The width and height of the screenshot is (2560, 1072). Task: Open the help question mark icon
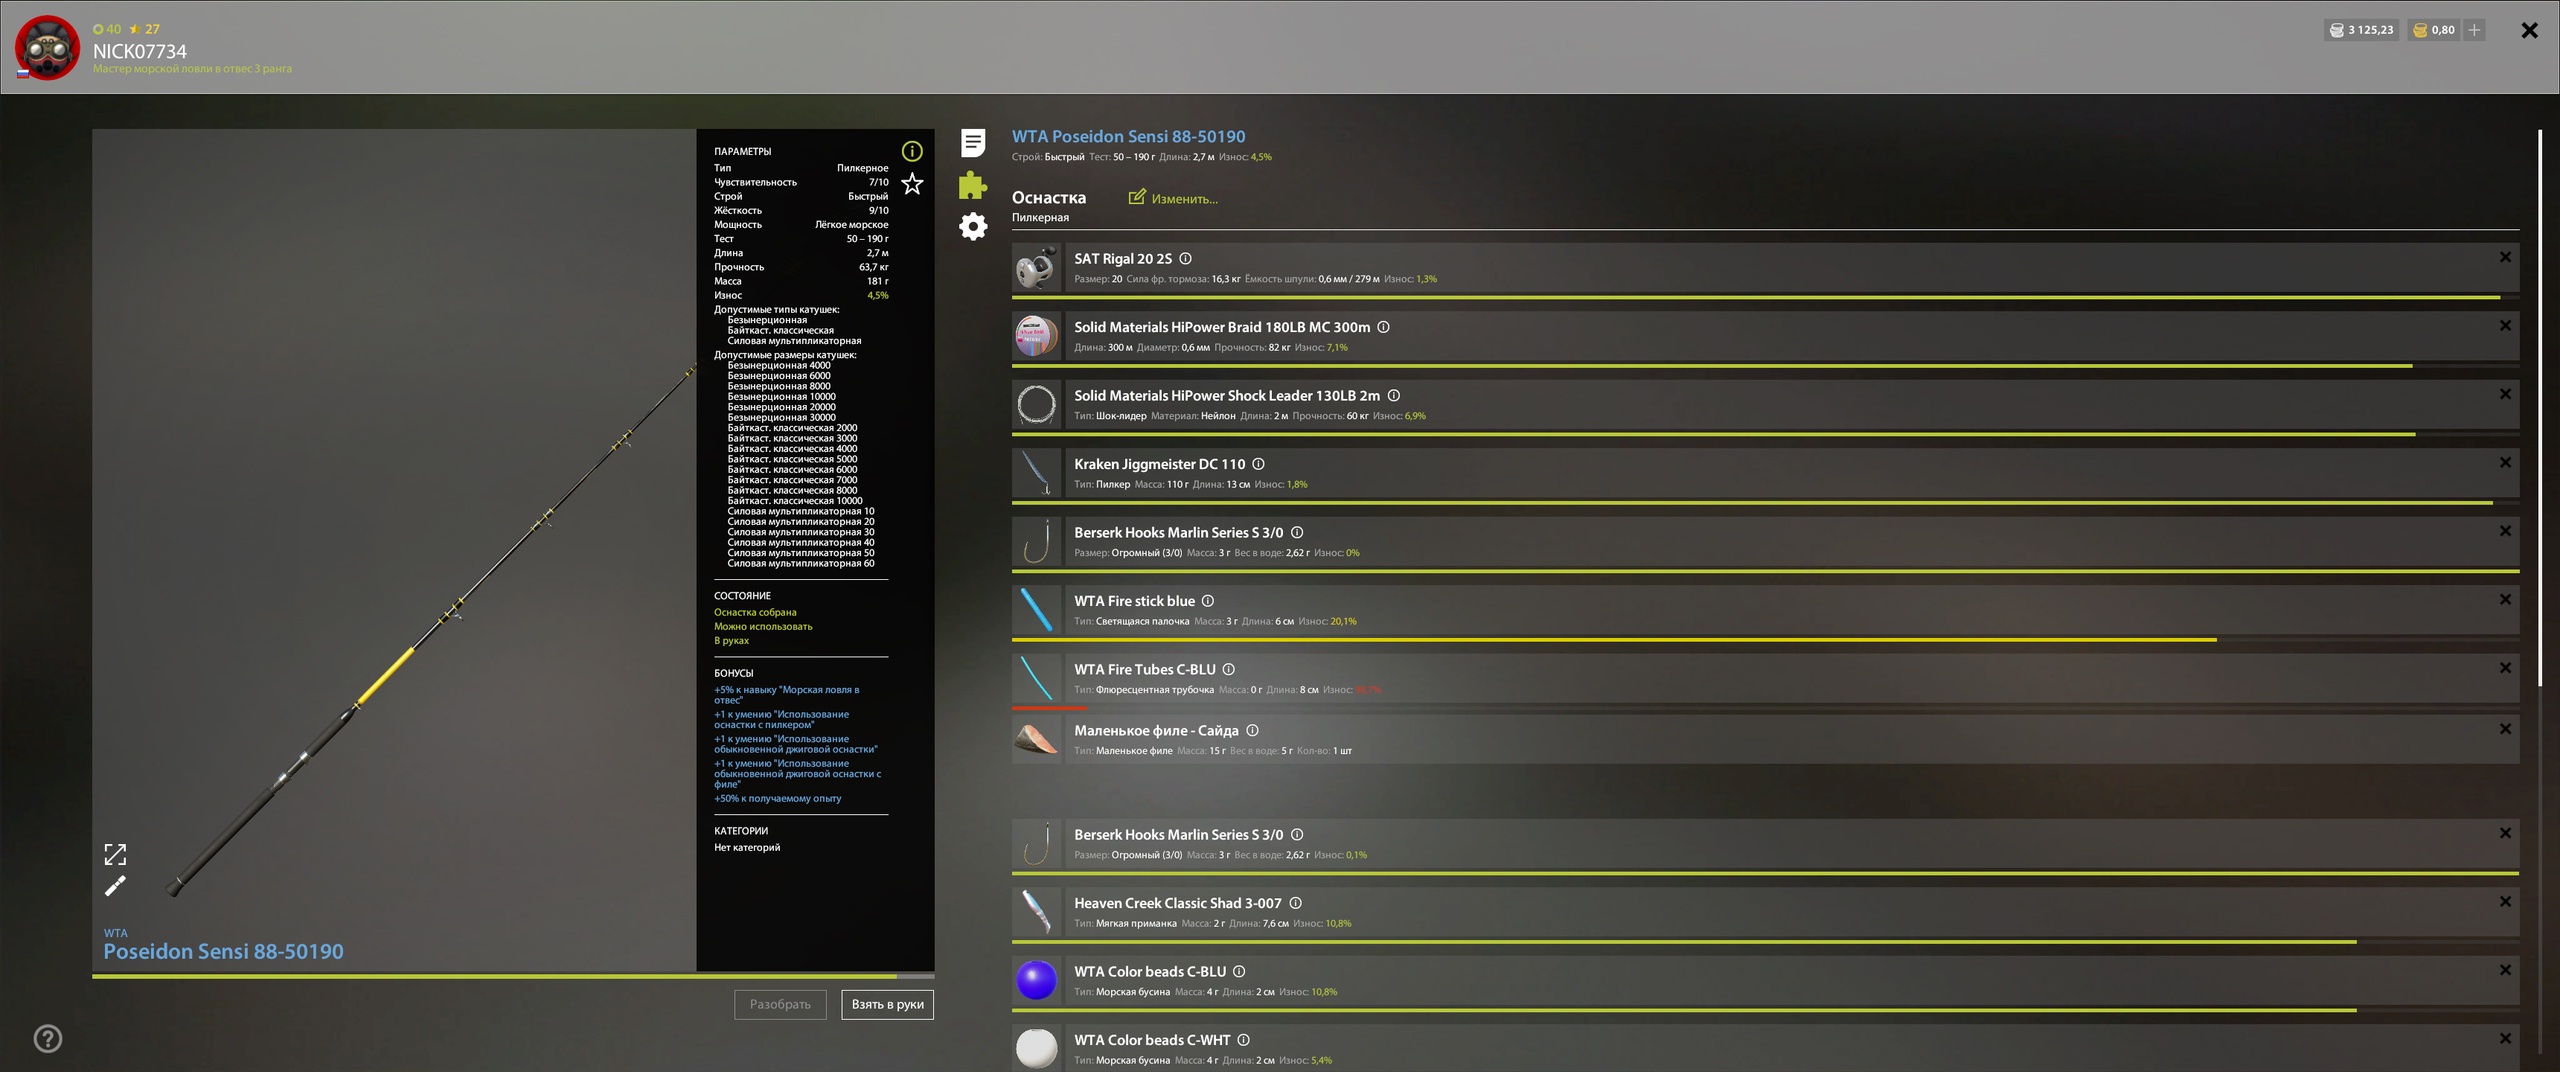tap(48, 1039)
